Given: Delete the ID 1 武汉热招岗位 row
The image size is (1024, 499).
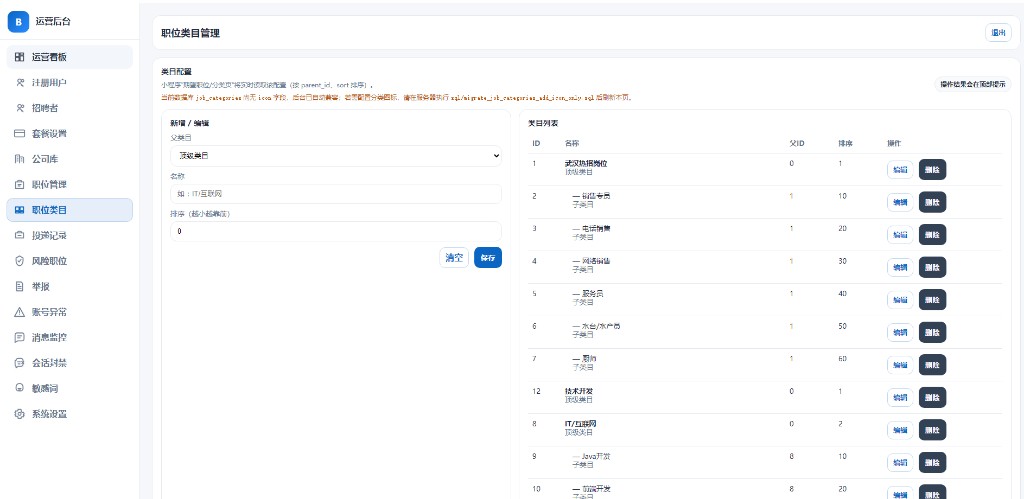Looking at the screenshot, I should click(x=932, y=169).
